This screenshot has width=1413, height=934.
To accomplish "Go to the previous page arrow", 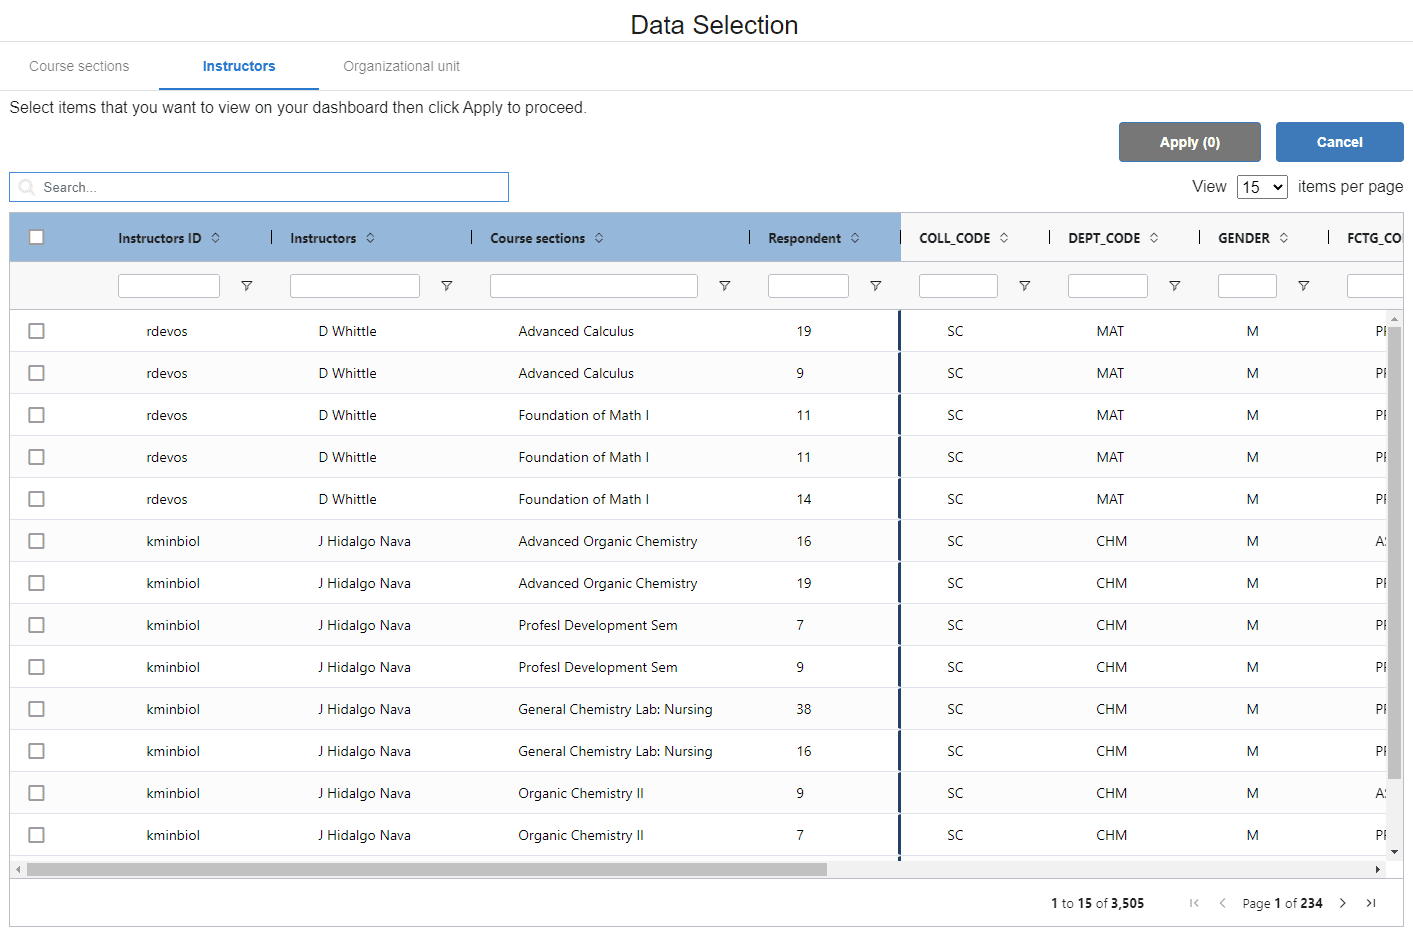I will 1222,903.
